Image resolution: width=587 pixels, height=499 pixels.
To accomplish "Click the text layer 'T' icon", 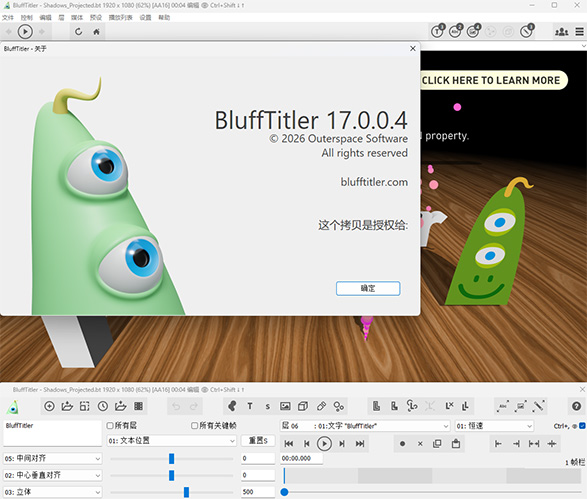I will click(250, 406).
